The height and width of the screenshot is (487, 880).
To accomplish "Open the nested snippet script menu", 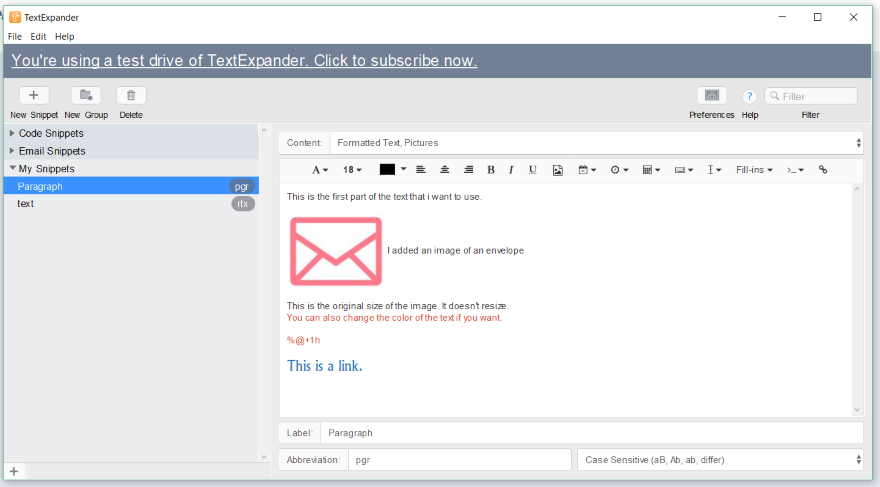I will coord(795,169).
